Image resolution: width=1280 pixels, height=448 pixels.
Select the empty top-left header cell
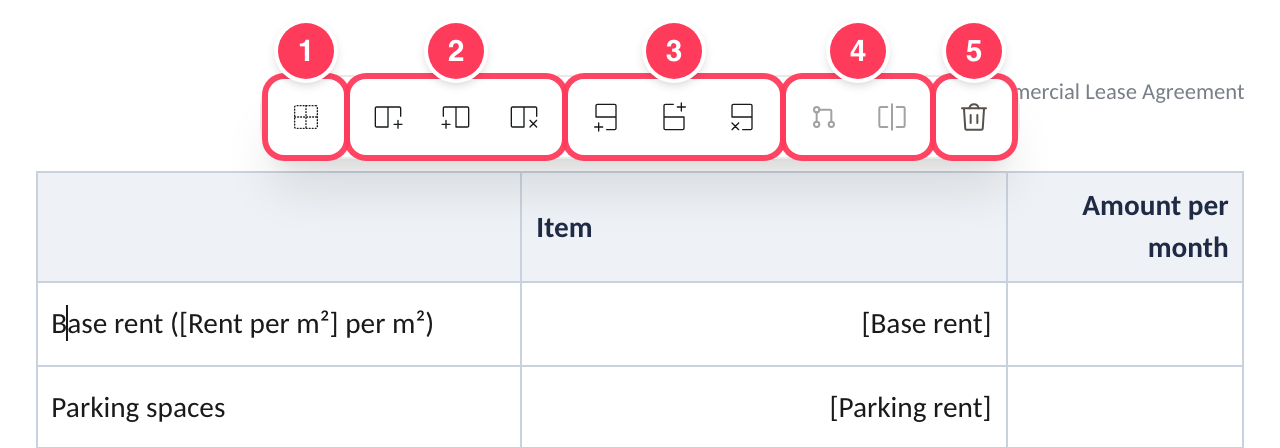279,227
